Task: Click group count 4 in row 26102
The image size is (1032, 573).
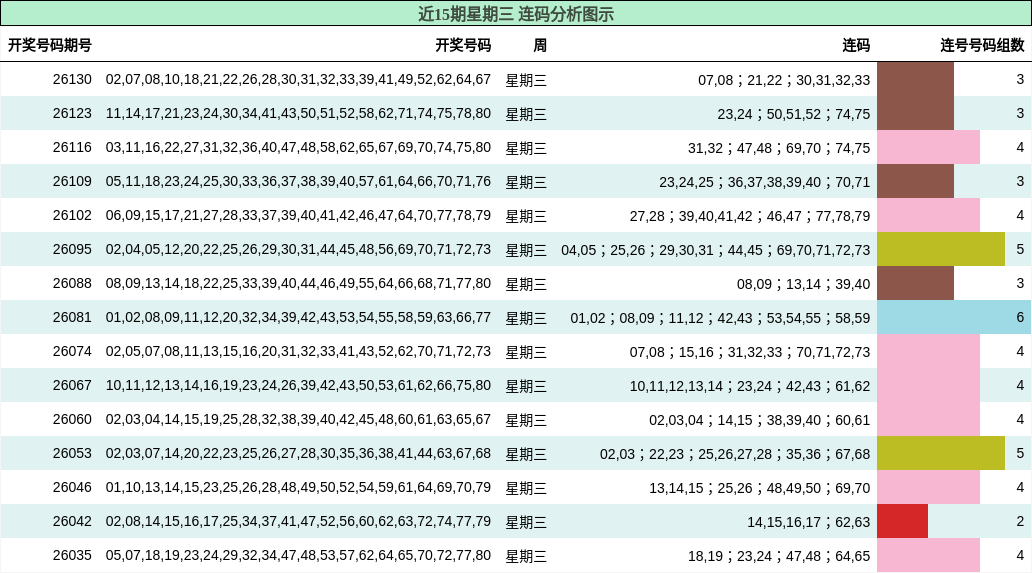Action: pos(1020,216)
